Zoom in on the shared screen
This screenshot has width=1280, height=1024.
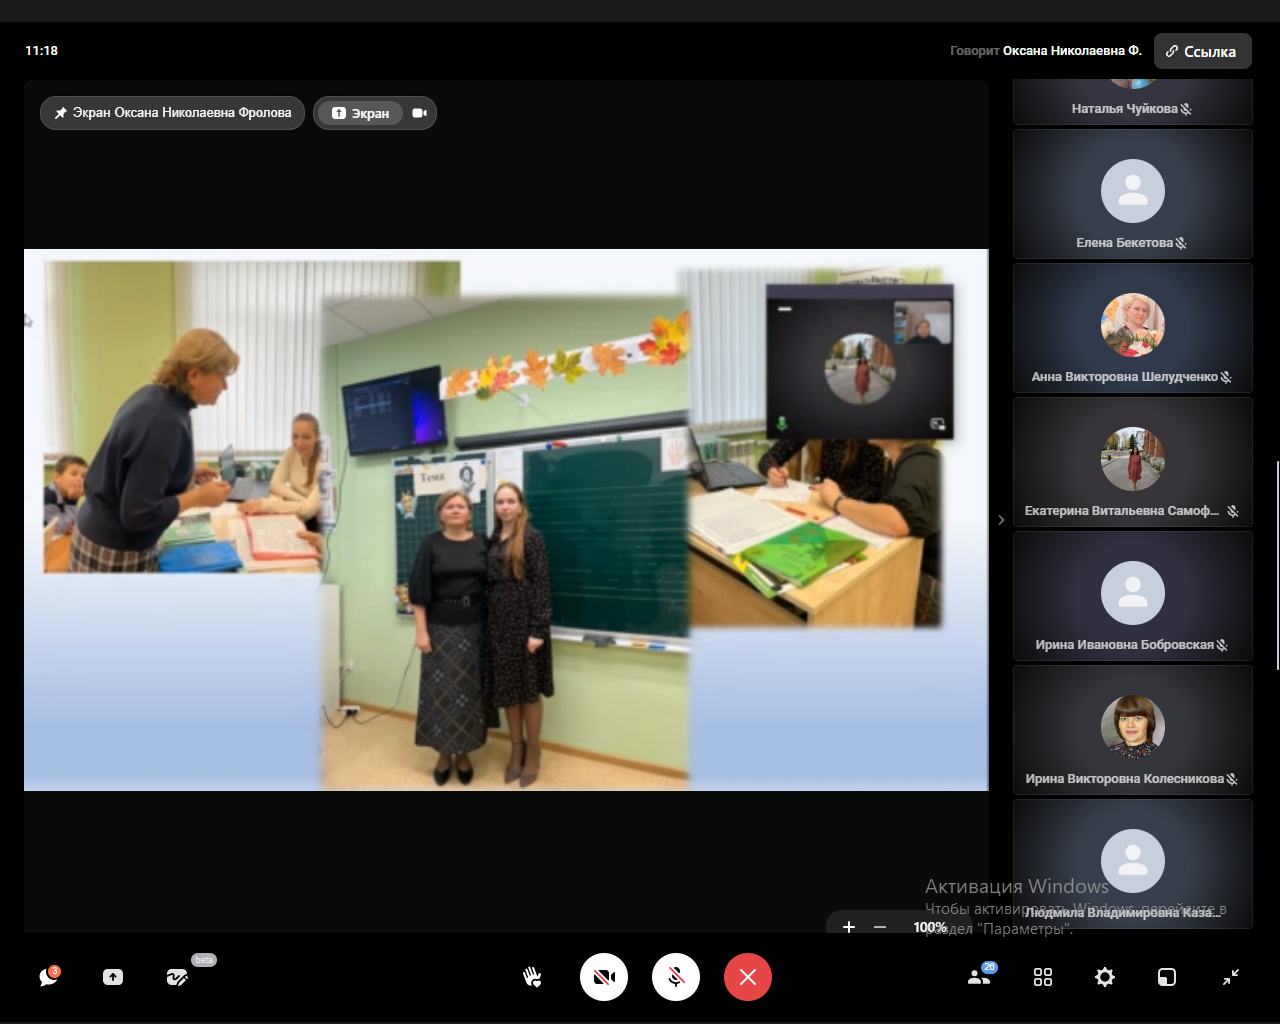point(849,927)
